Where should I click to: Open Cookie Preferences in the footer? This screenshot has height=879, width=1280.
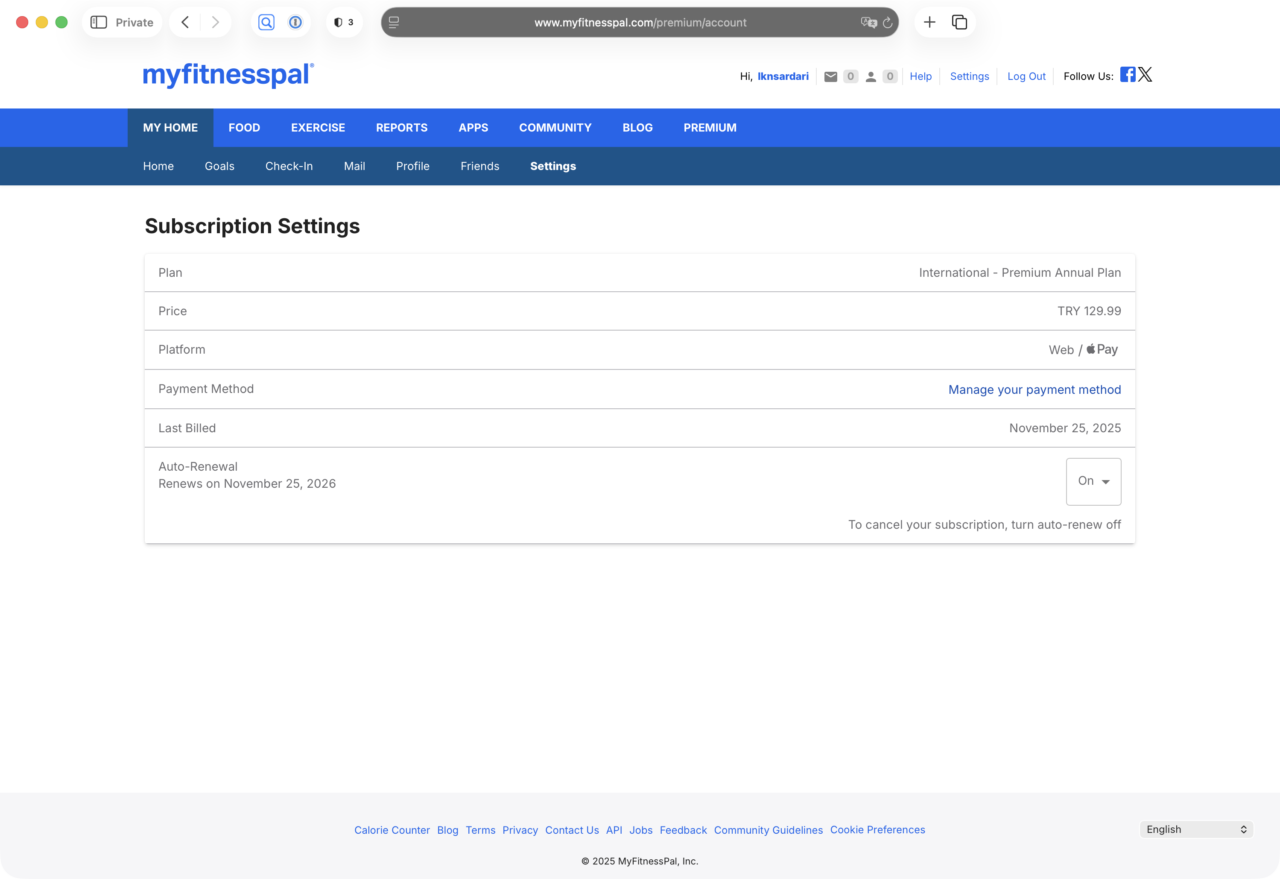(x=877, y=830)
